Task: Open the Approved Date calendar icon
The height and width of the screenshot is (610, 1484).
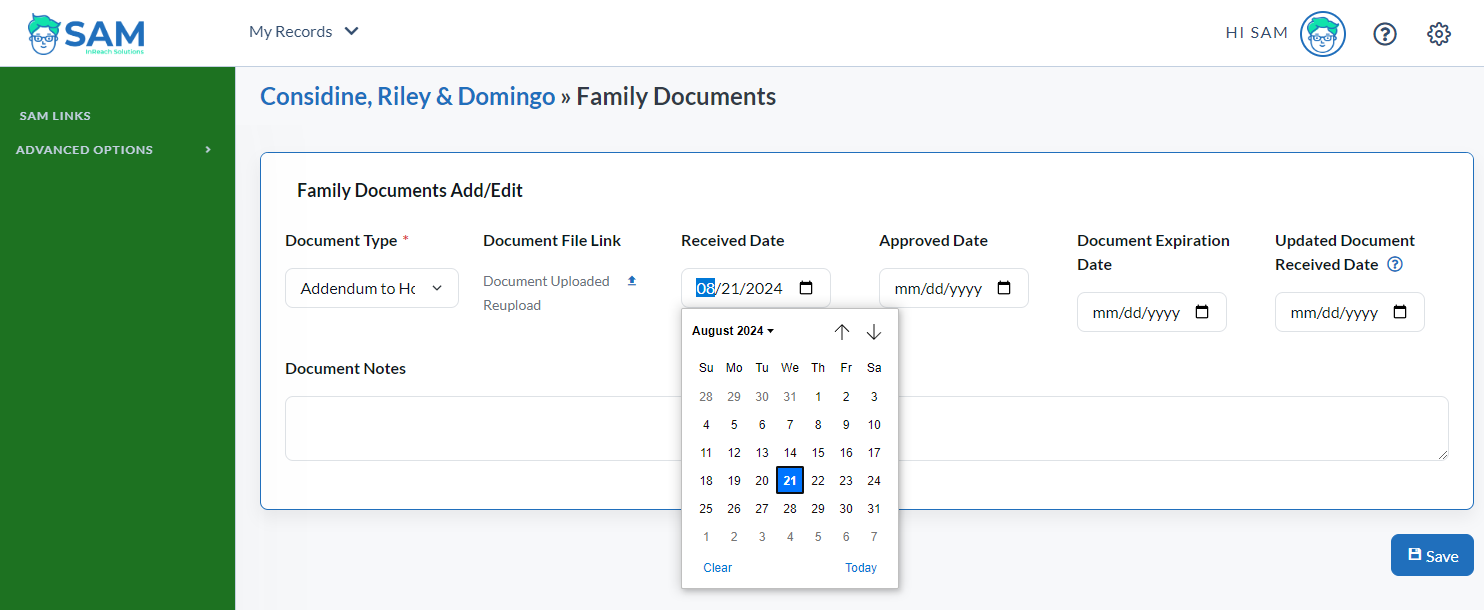Action: (x=1005, y=288)
